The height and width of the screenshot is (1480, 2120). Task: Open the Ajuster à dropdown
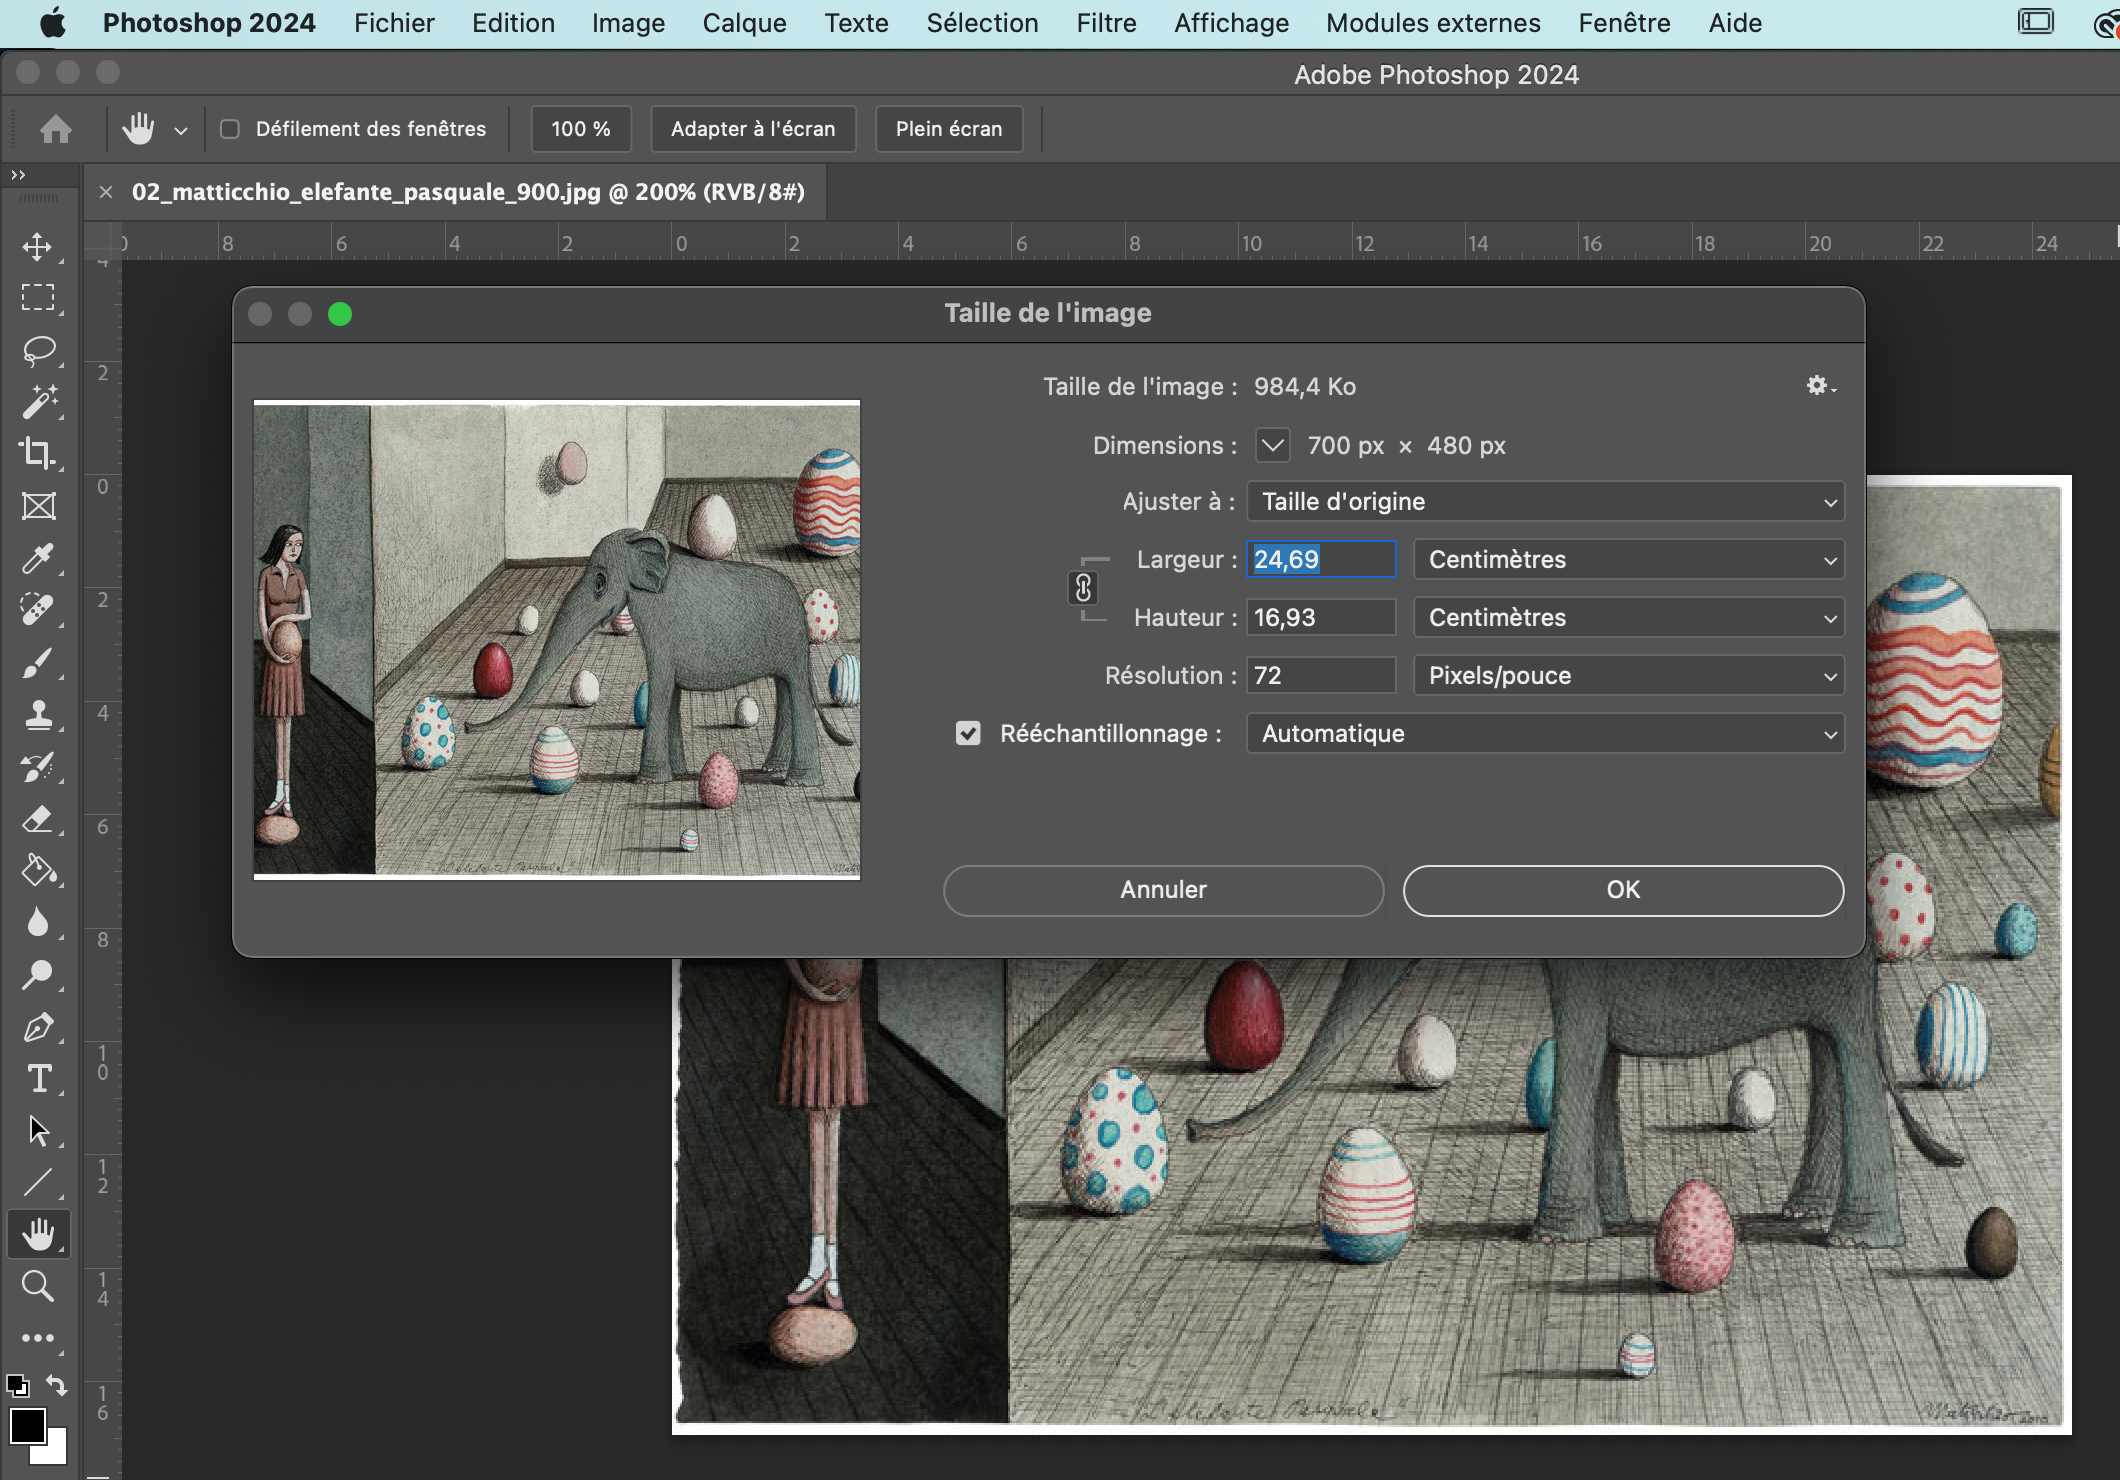(1545, 501)
